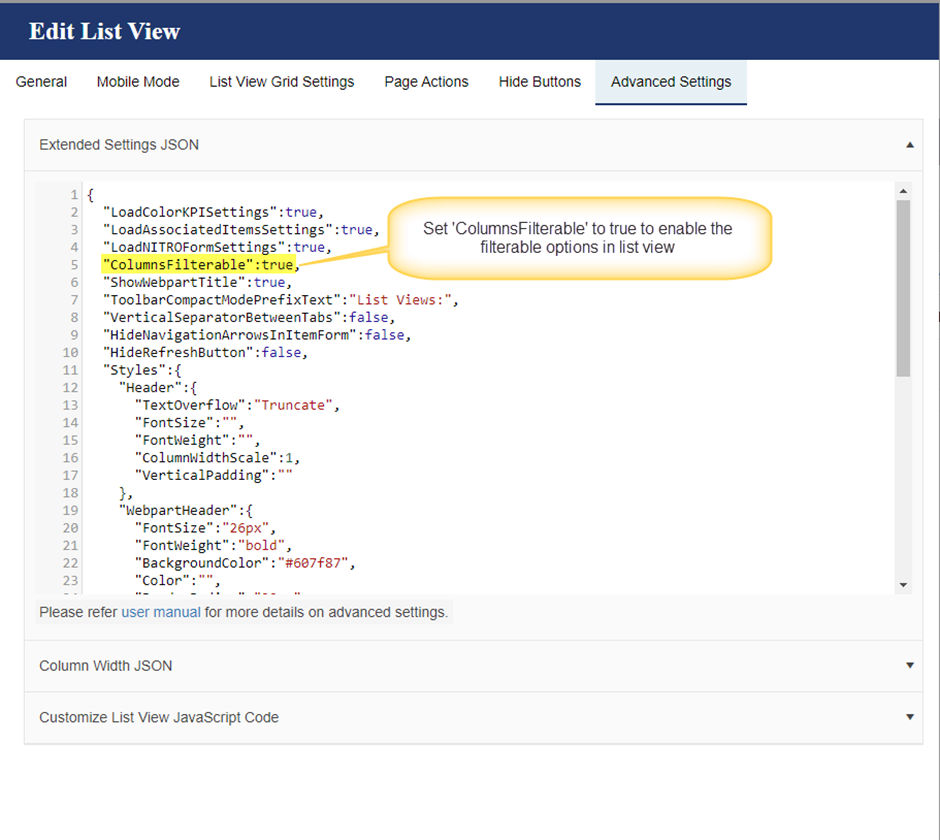
Task: Click the BackgroundColor #607f87 value
Action: (x=313, y=563)
